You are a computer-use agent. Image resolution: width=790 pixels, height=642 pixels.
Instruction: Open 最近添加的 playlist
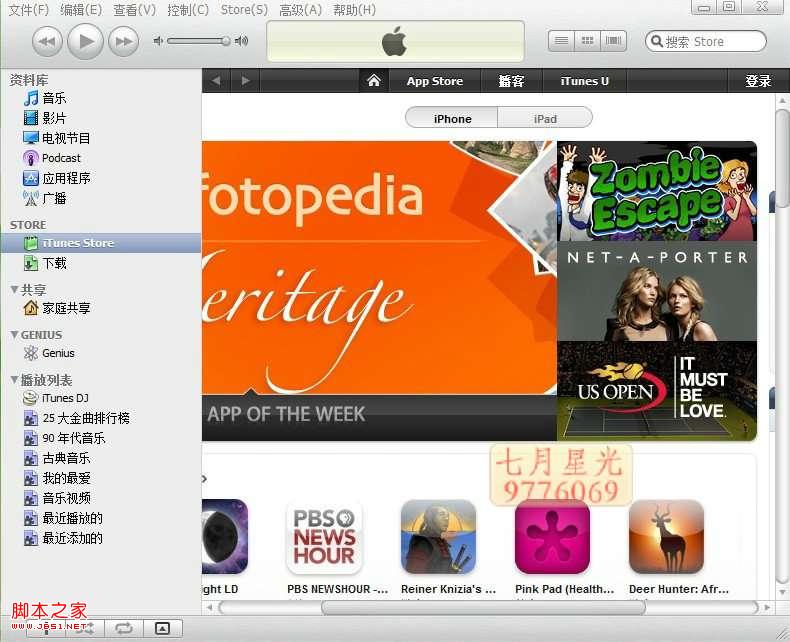coord(63,538)
